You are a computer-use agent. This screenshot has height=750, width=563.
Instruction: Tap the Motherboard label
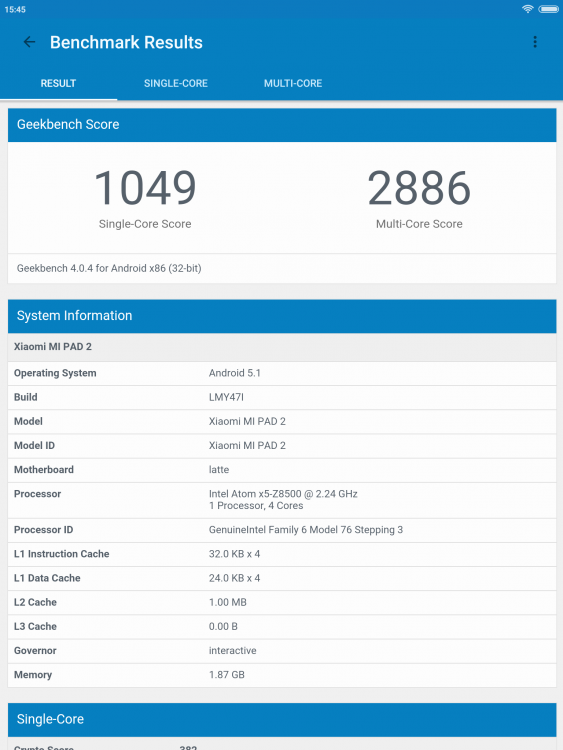[x=44, y=470]
